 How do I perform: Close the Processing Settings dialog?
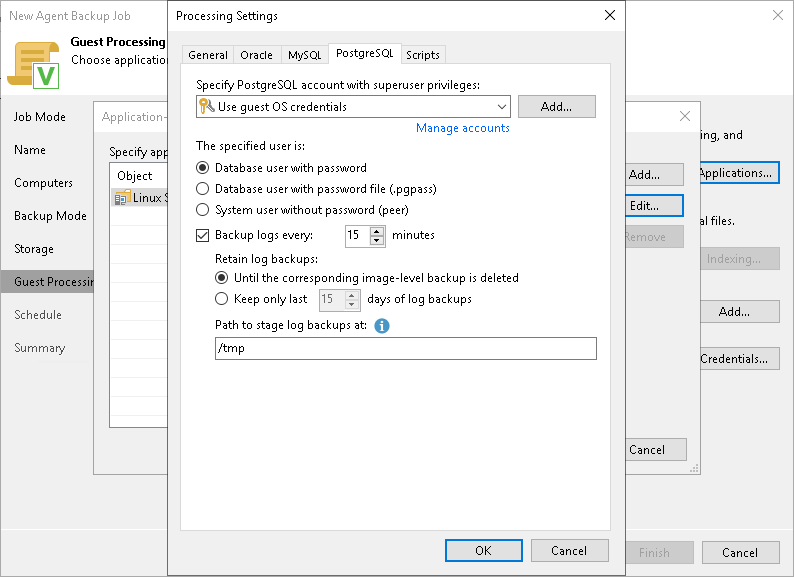click(x=610, y=15)
